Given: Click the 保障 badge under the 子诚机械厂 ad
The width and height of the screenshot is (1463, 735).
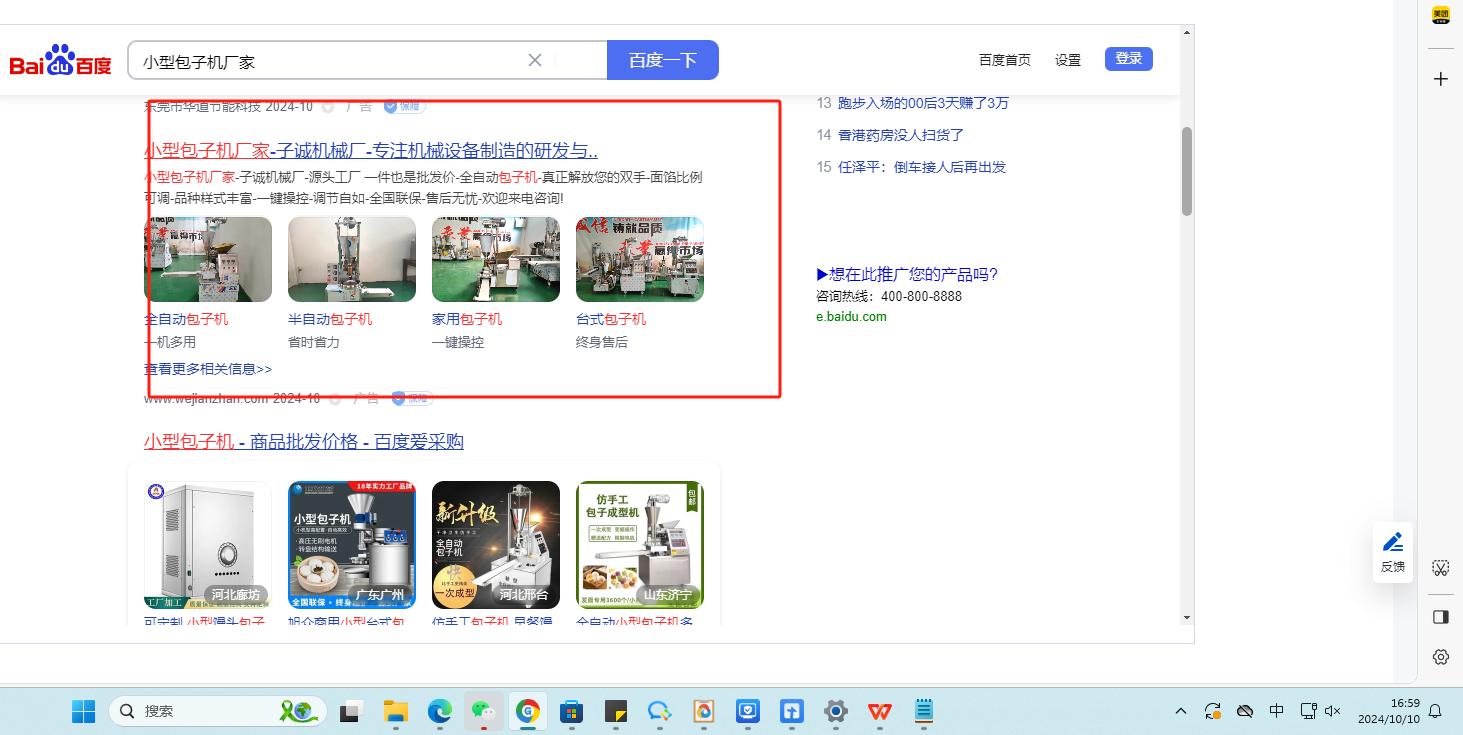Looking at the screenshot, I should point(412,398).
